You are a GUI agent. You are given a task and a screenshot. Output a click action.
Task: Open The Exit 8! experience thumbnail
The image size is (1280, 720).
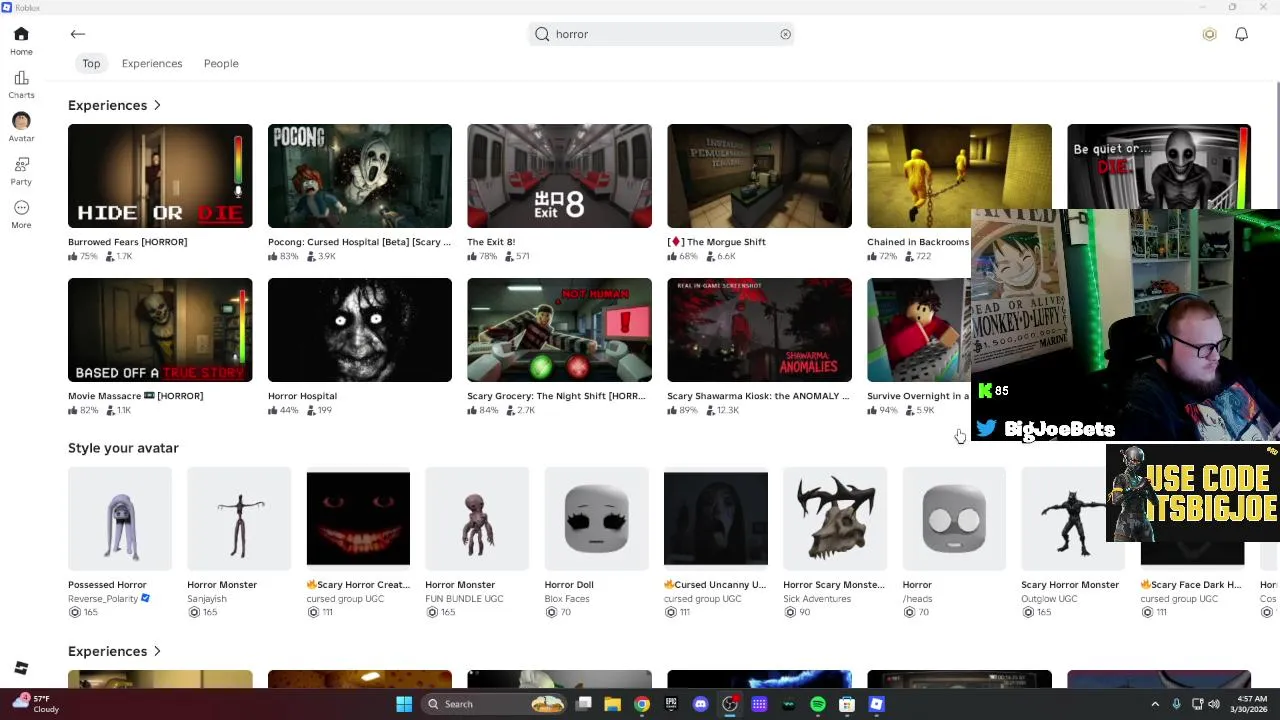click(559, 176)
